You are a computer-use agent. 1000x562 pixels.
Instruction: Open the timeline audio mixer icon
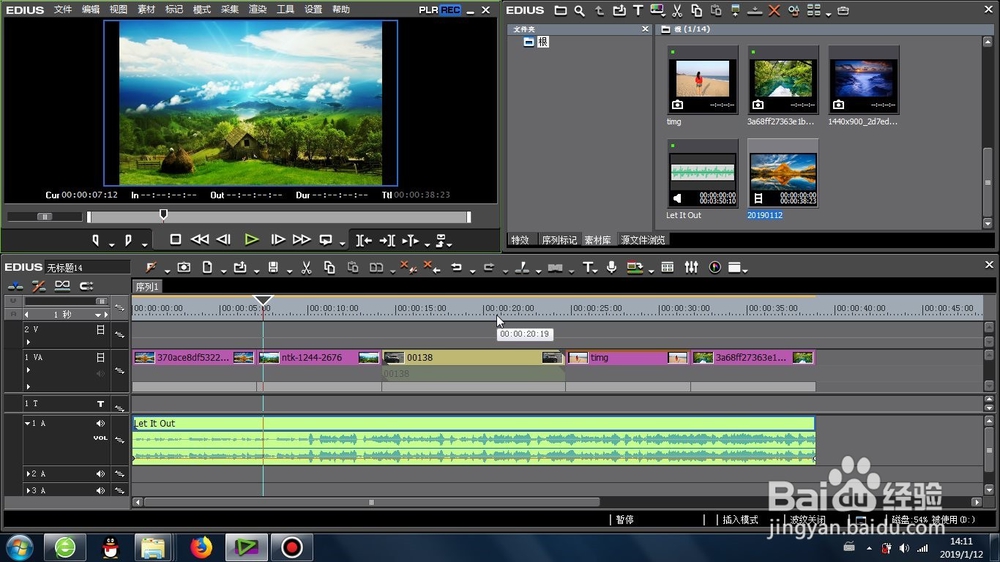point(691,267)
